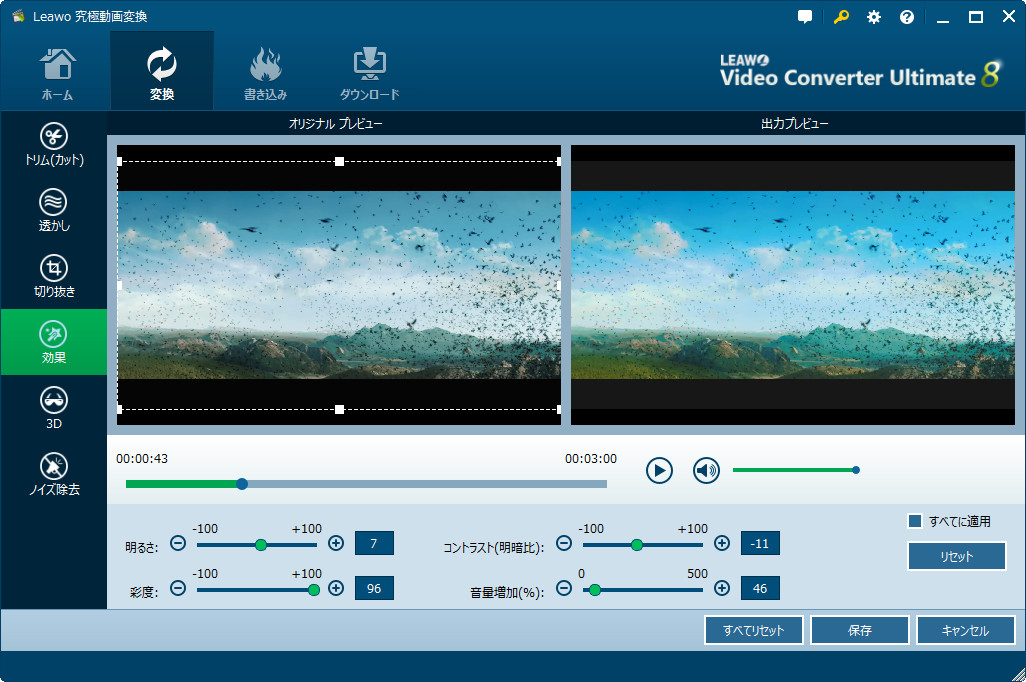
Task: Open the crop (切り抜き) tool
Action: click(54, 276)
